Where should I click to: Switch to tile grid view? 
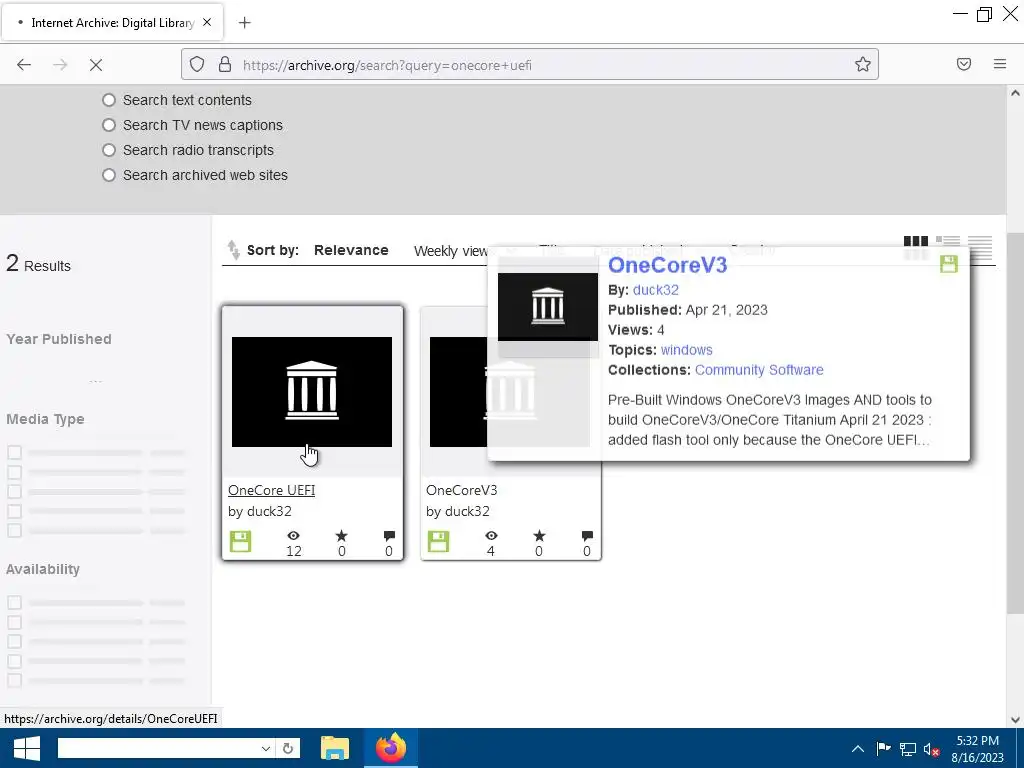(916, 248)
